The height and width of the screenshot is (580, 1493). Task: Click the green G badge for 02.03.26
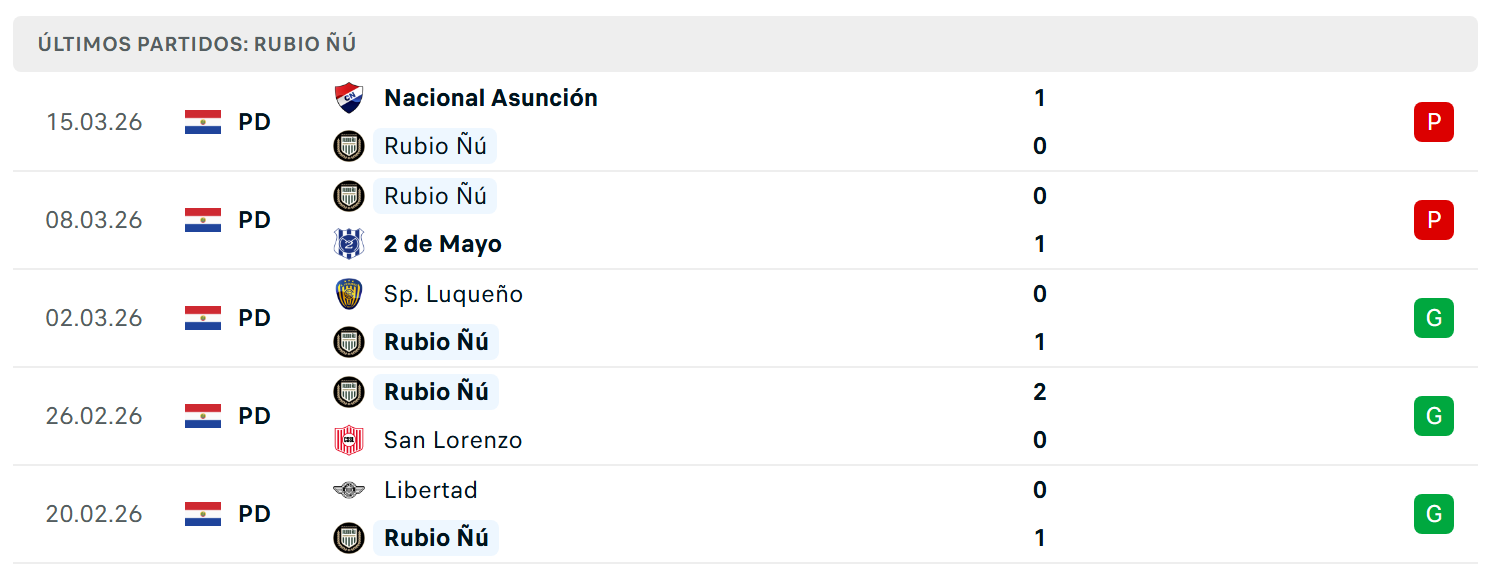[x=1433, y=318]
